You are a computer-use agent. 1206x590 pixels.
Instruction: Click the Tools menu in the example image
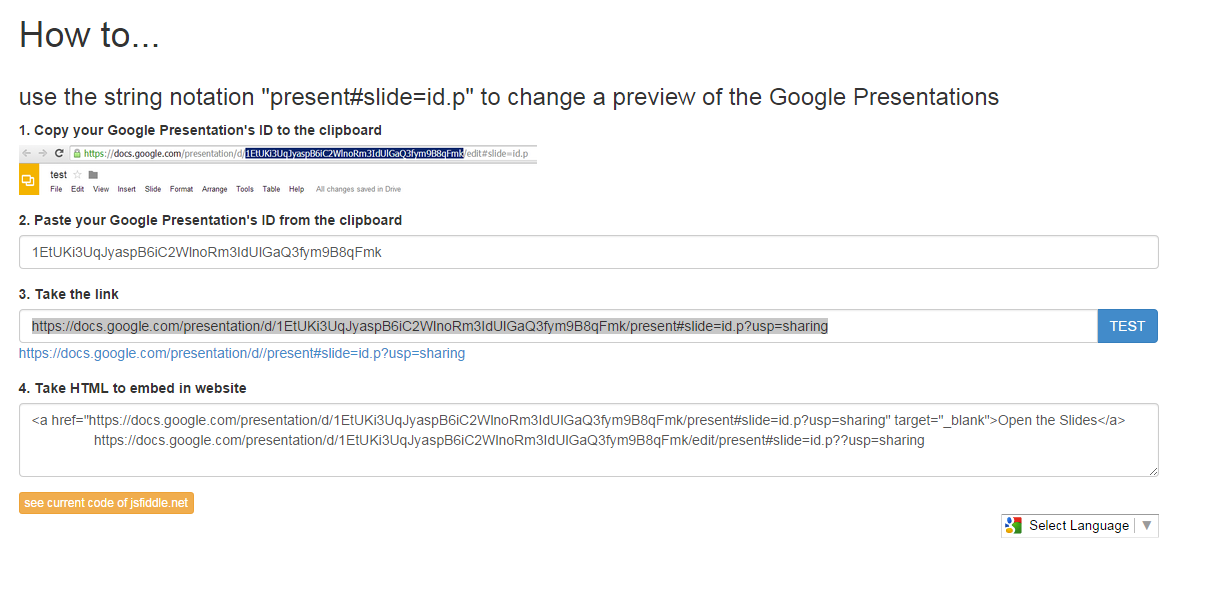(x=245, y=189)
